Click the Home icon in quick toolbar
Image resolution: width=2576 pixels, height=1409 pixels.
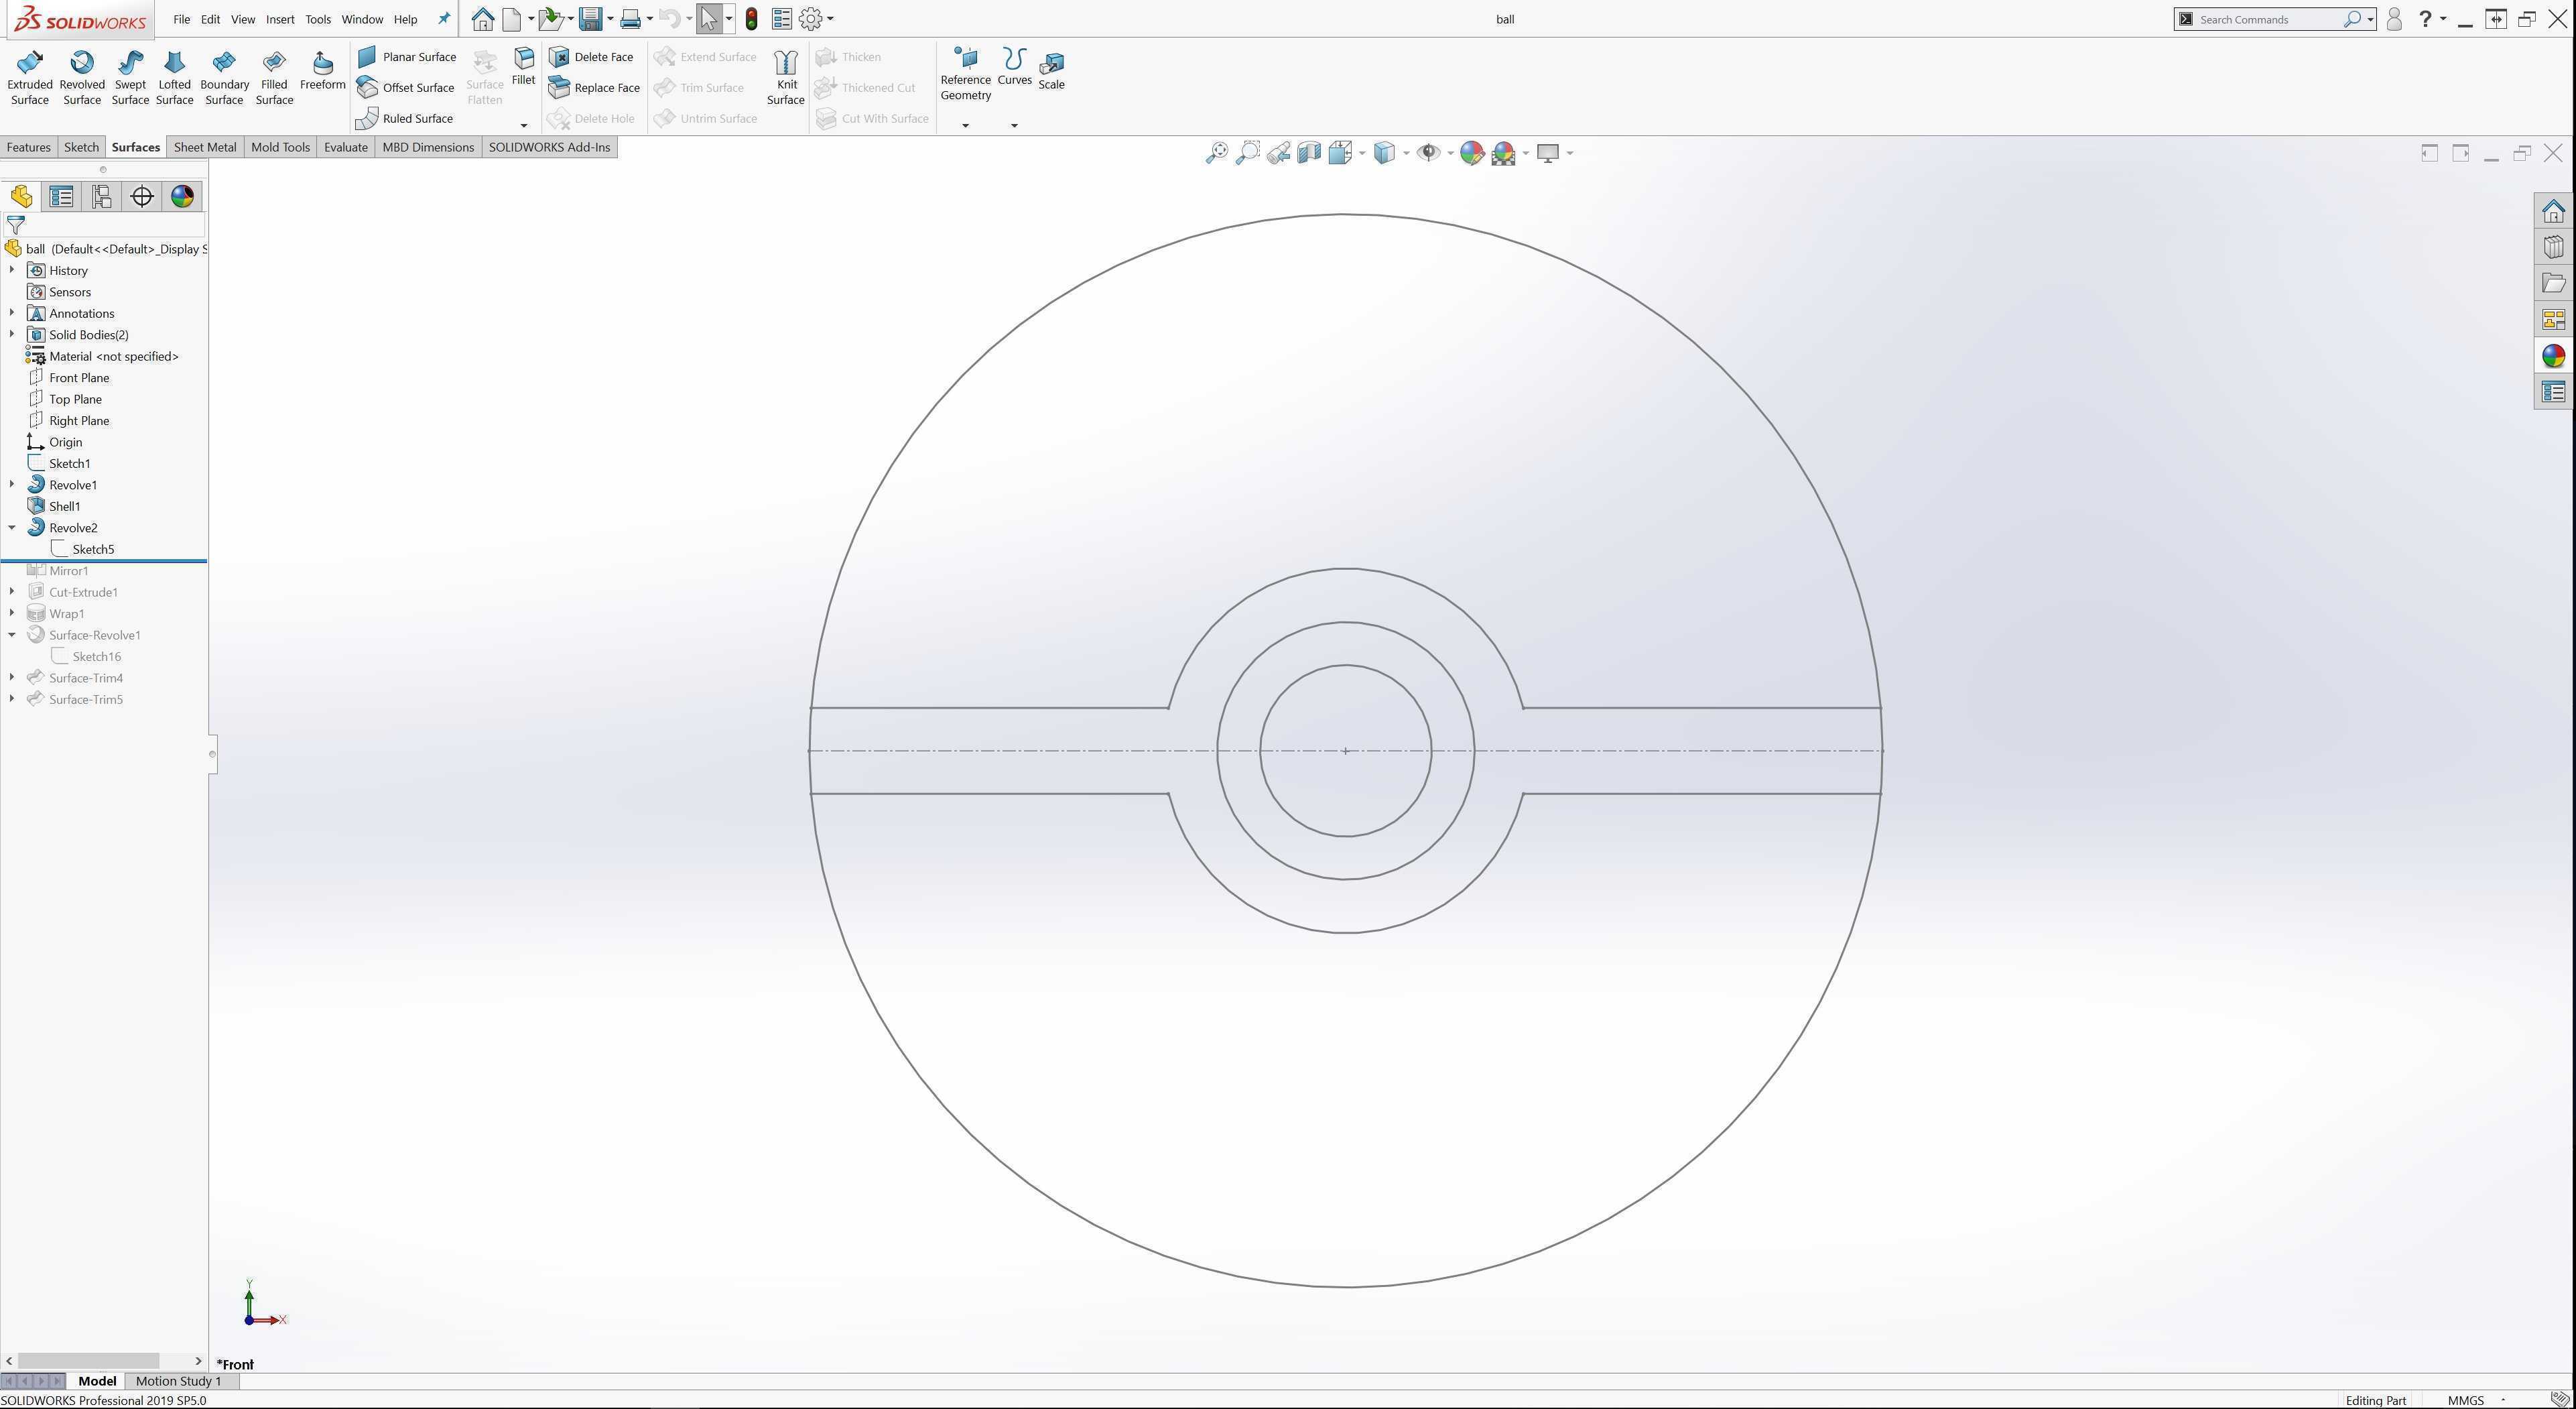(x=483, y=19)
